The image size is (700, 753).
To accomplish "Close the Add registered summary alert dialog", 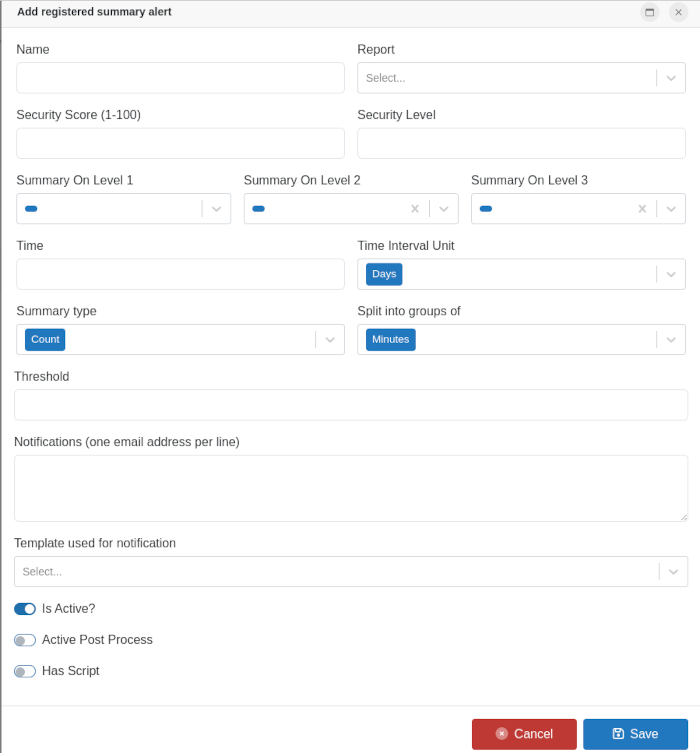I will (678, 12).
